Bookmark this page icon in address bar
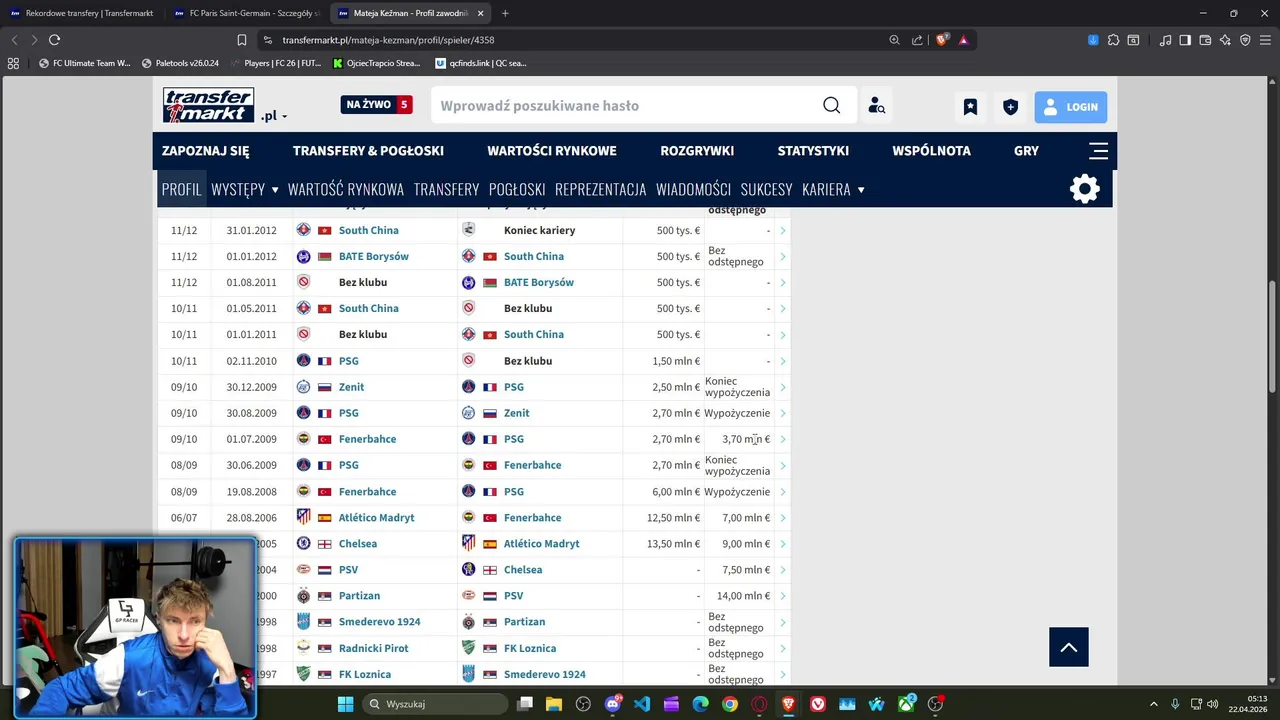This screenshot has width=1280, height=720. 242,40
